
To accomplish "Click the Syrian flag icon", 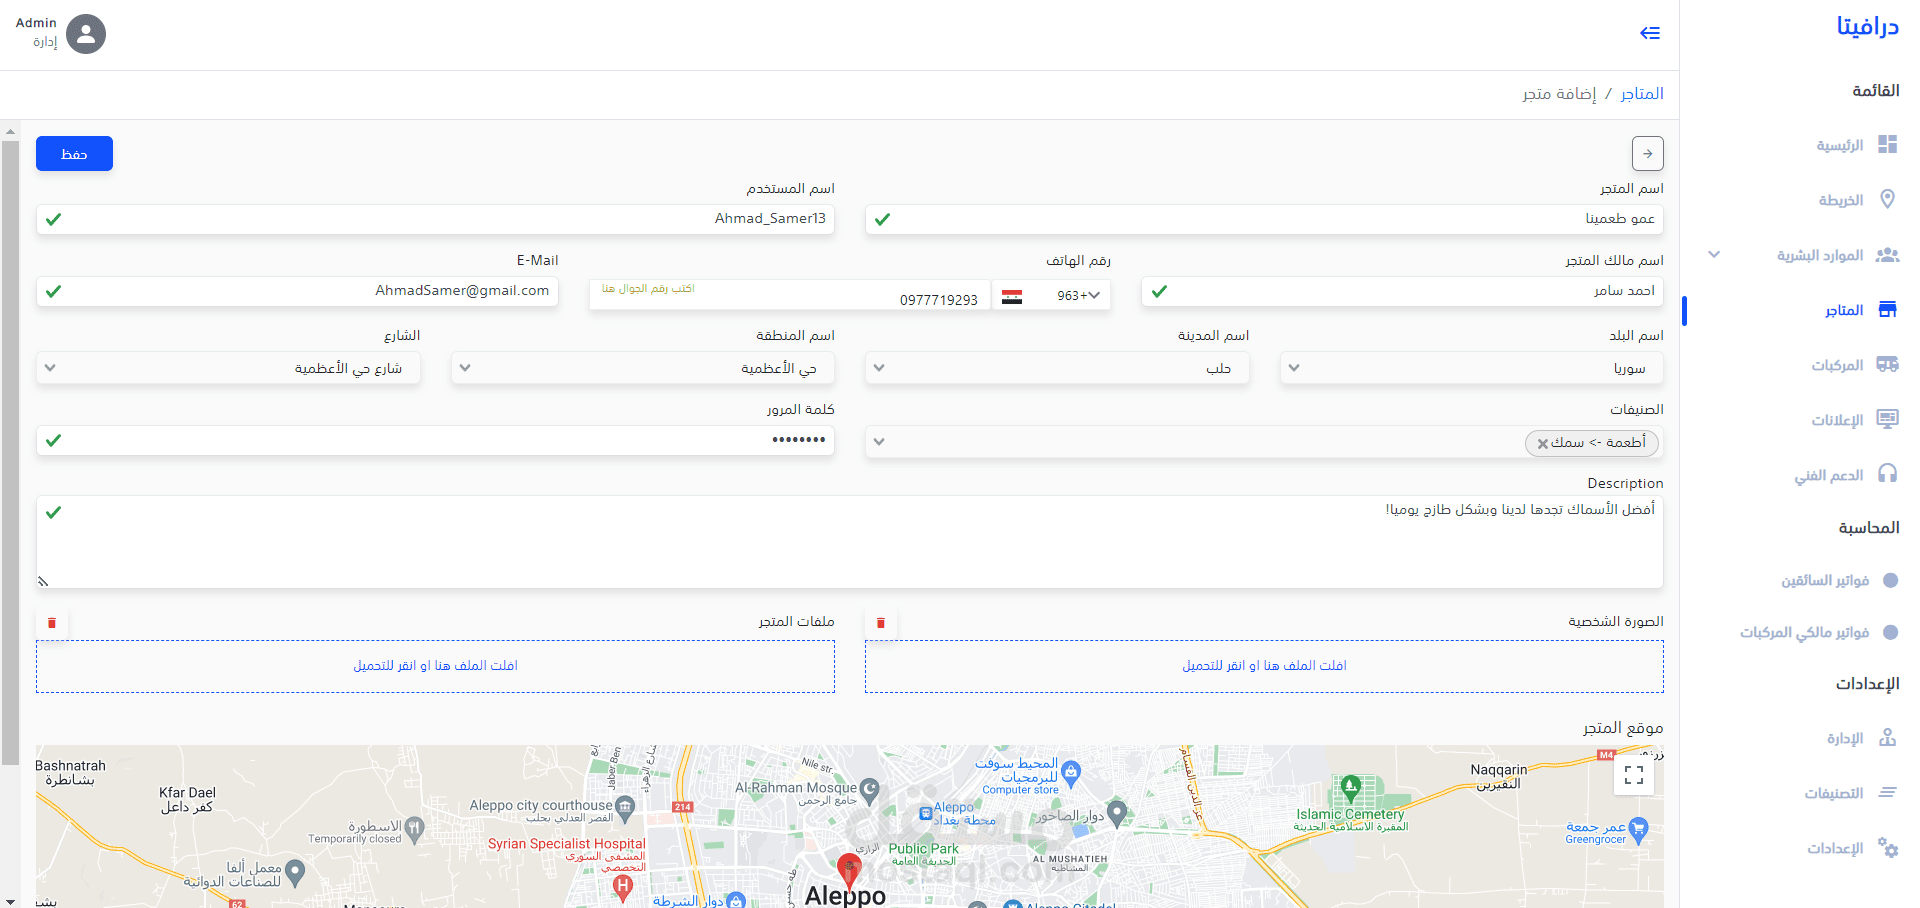I will coord(1012,296).
